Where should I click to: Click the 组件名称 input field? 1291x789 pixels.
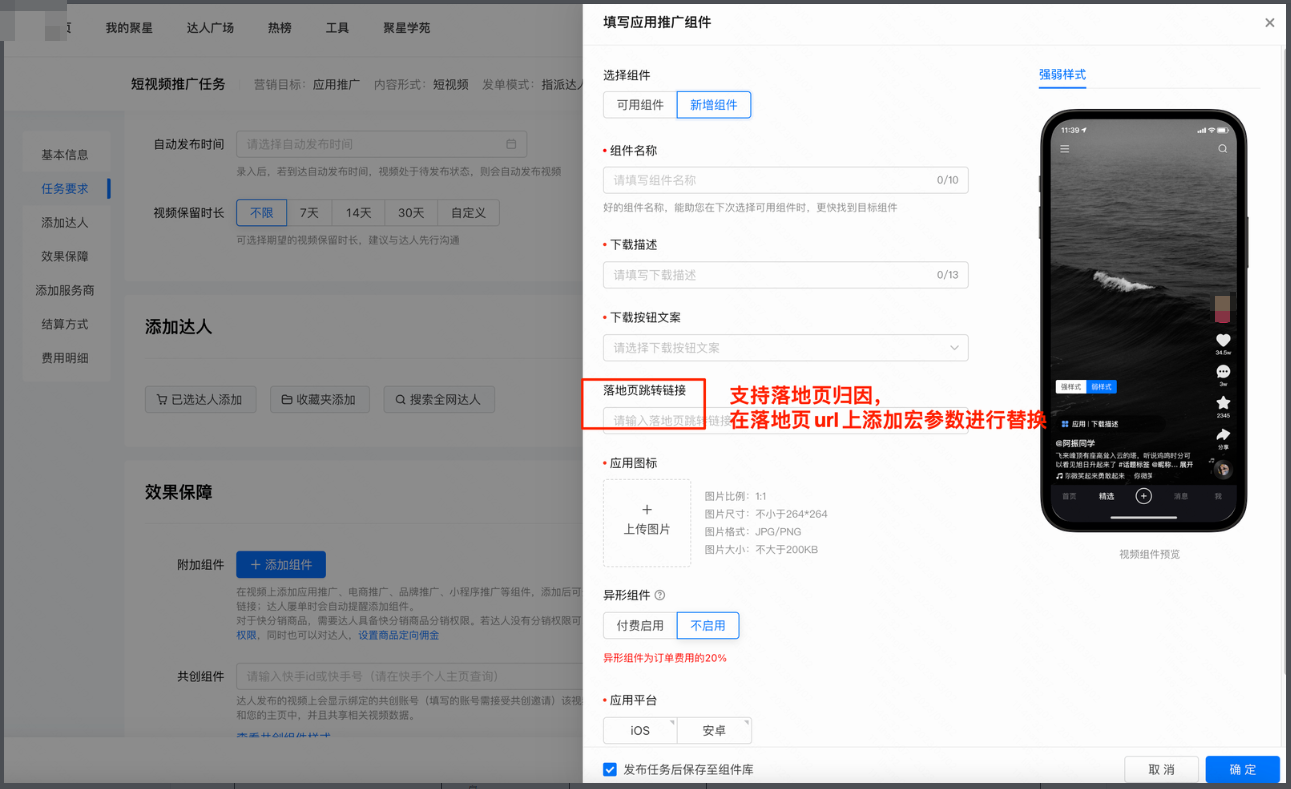[785, 180]
